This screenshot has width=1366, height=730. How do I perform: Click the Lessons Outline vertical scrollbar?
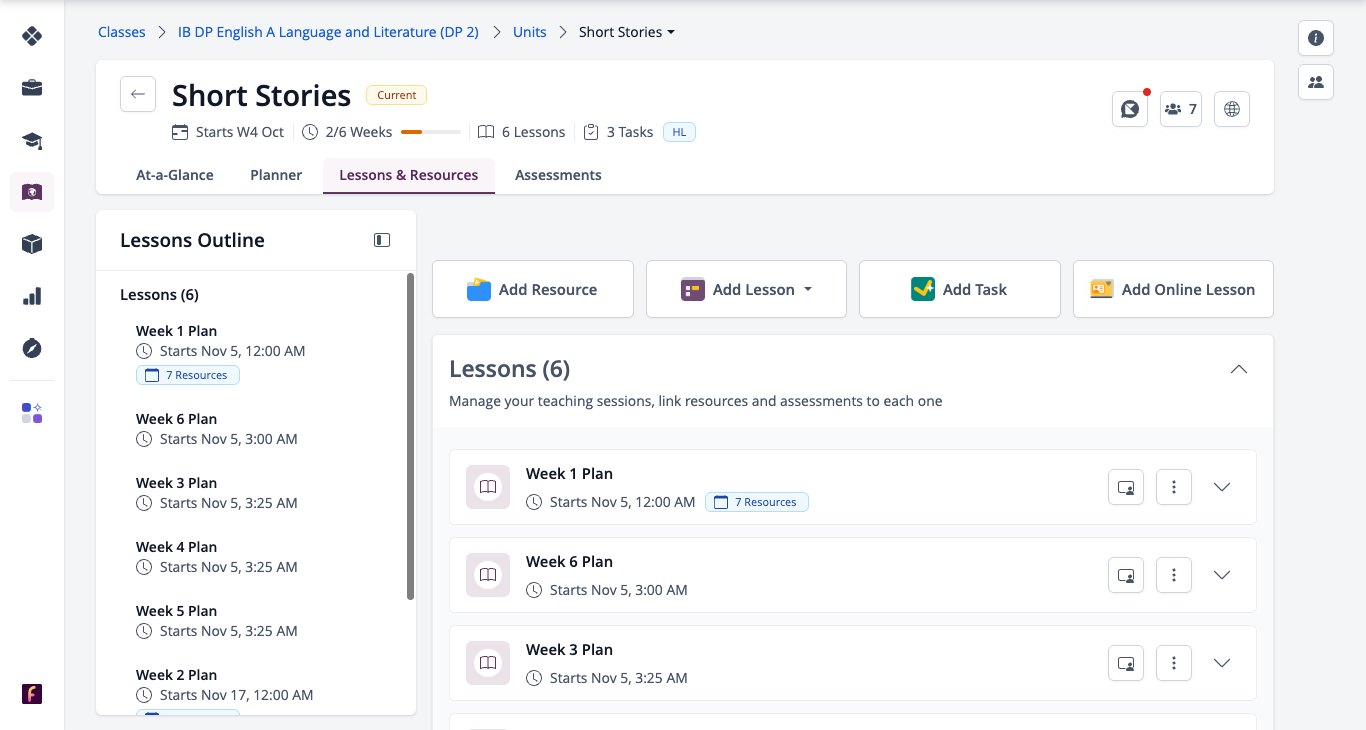pos(410,436)
